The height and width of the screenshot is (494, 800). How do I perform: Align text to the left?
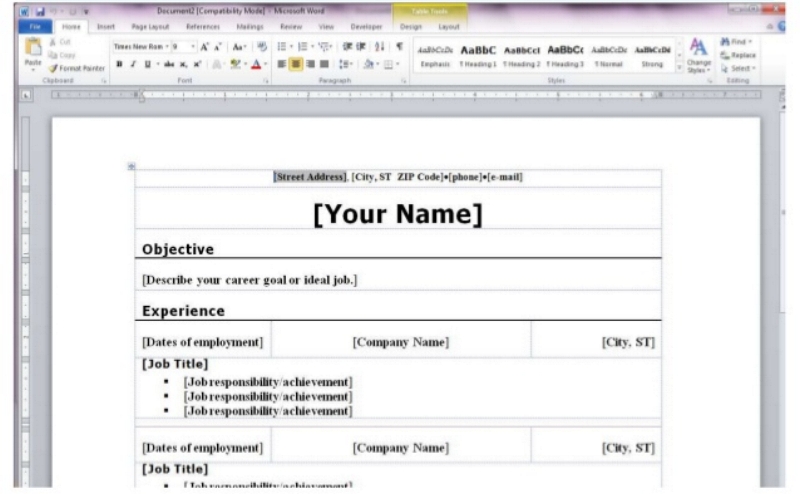tap(282, 64)
